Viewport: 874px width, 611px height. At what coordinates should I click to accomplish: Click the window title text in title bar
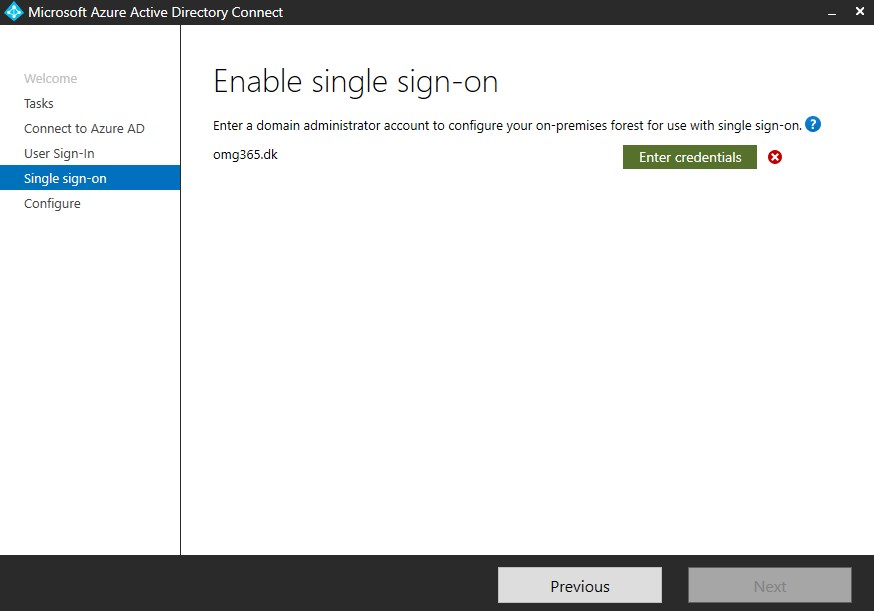point(155,12)
